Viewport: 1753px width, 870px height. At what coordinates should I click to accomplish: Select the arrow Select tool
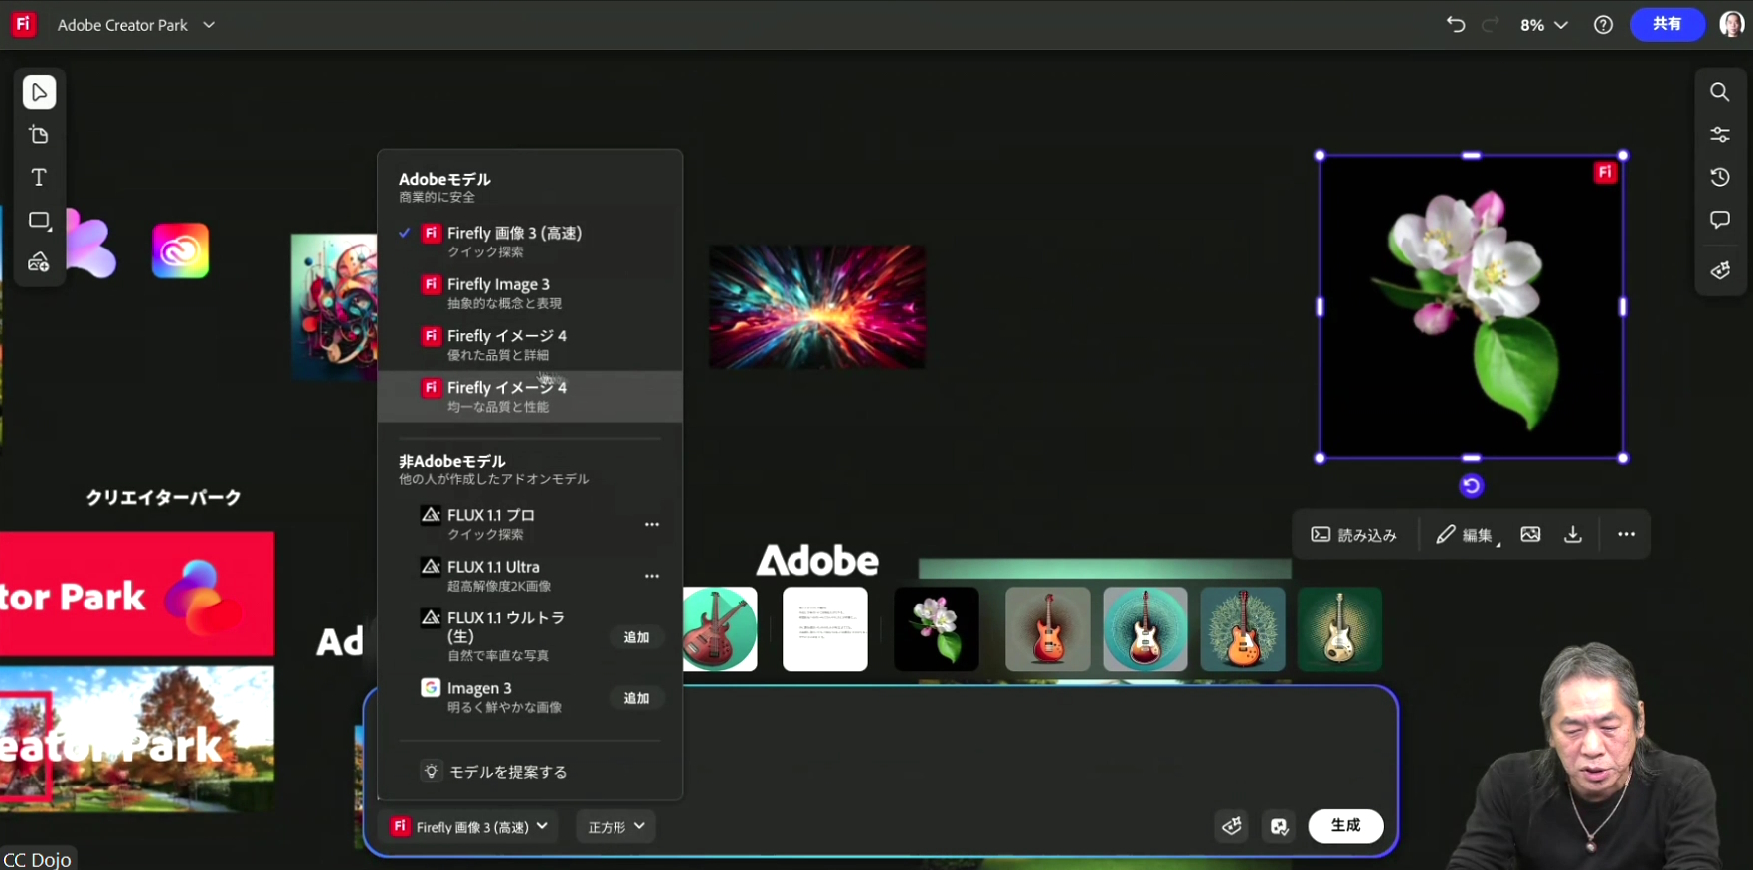(39, 92)
